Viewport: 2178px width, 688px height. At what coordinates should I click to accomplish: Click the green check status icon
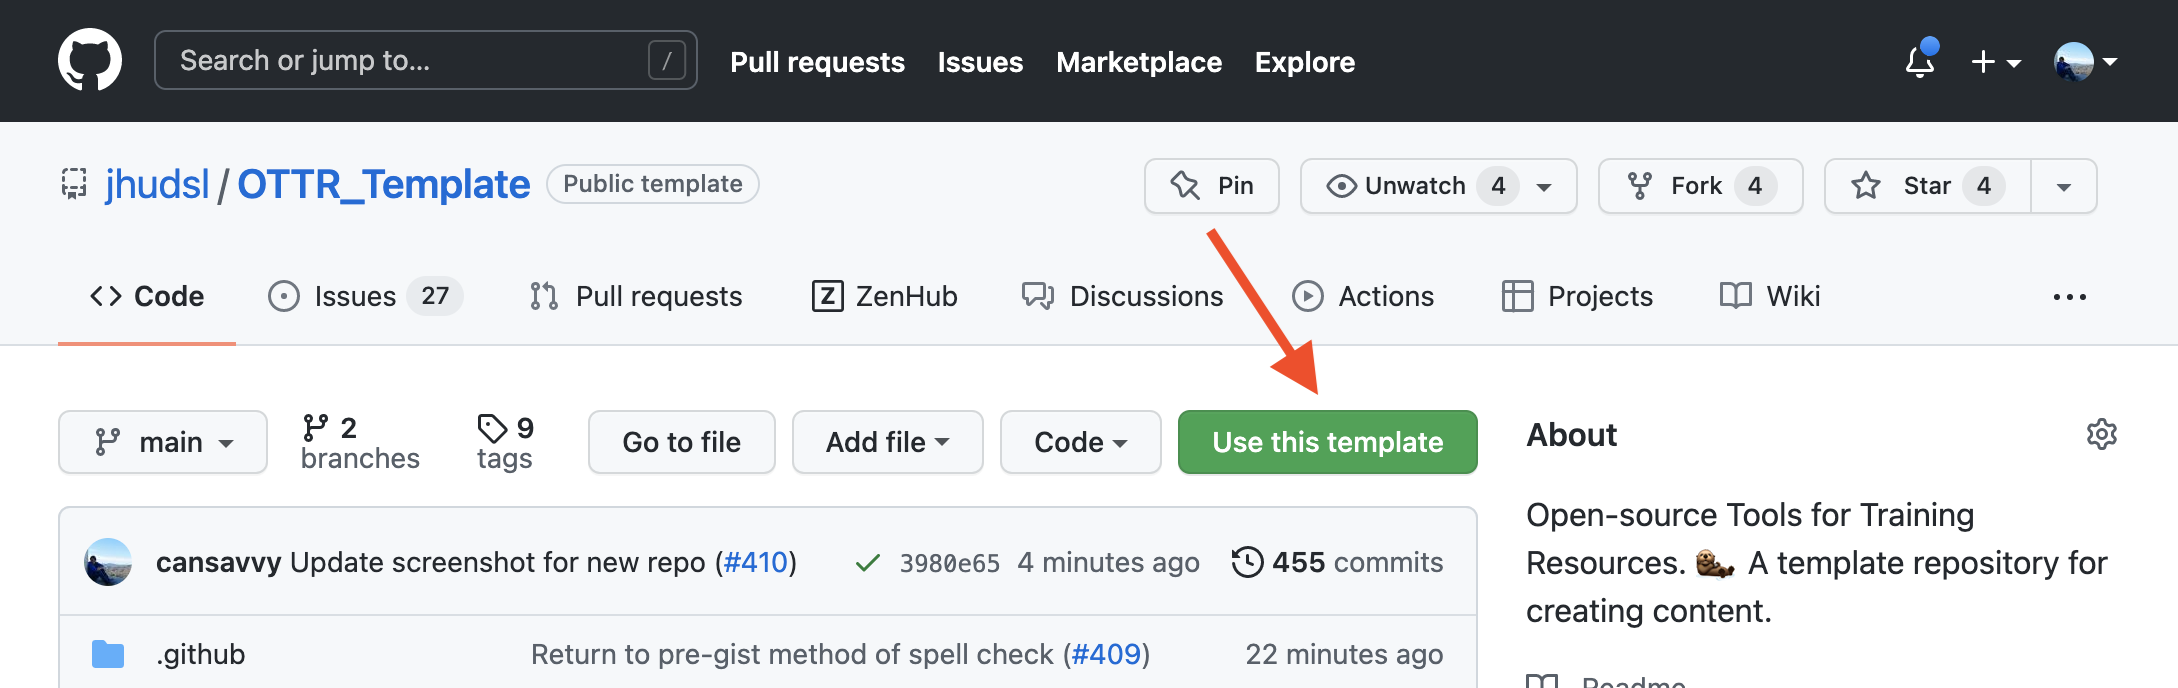coord(868,563)
